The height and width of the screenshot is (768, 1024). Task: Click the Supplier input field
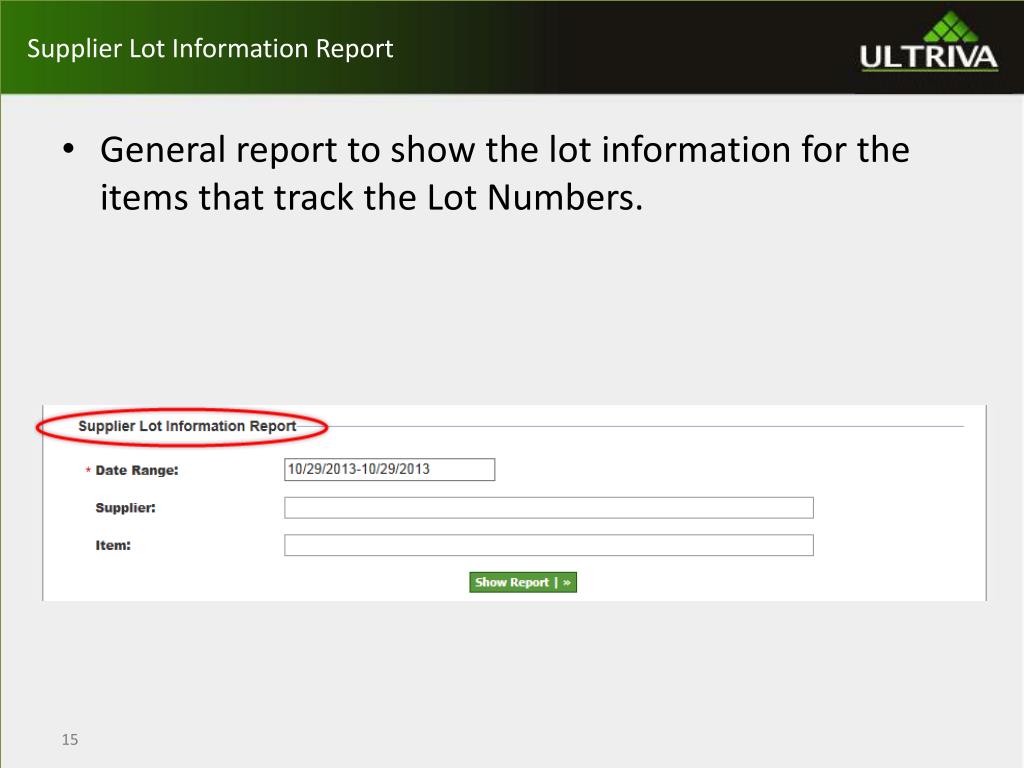click(549, 507)
